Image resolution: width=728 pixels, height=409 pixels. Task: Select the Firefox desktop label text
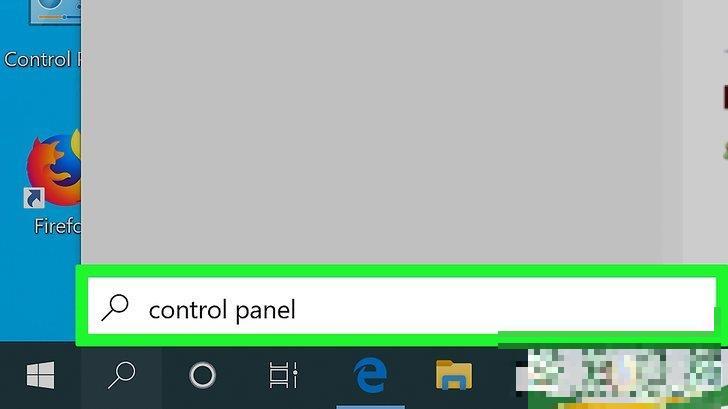point(58,226)
